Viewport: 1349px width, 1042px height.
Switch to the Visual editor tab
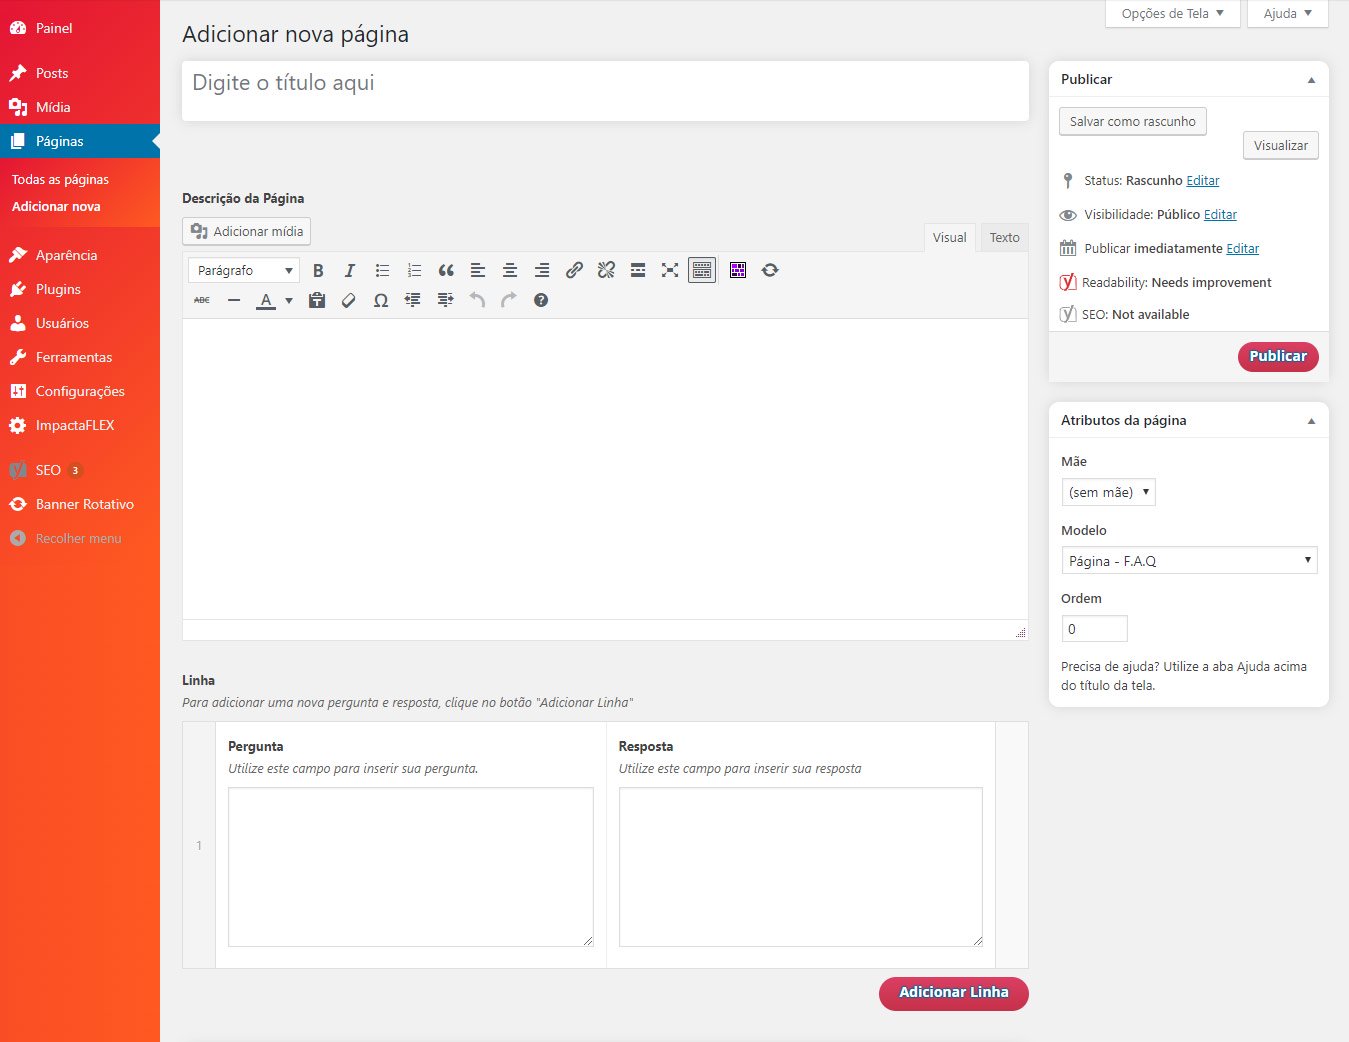[x=949, y=237]
